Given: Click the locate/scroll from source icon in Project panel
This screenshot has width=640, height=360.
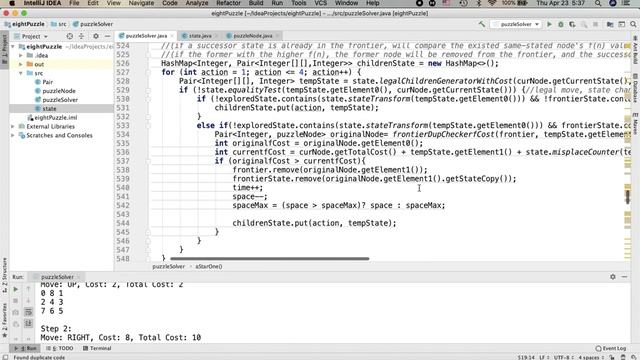Looking at the screenshot, I should pyautogui.click(x=70, y=36).
